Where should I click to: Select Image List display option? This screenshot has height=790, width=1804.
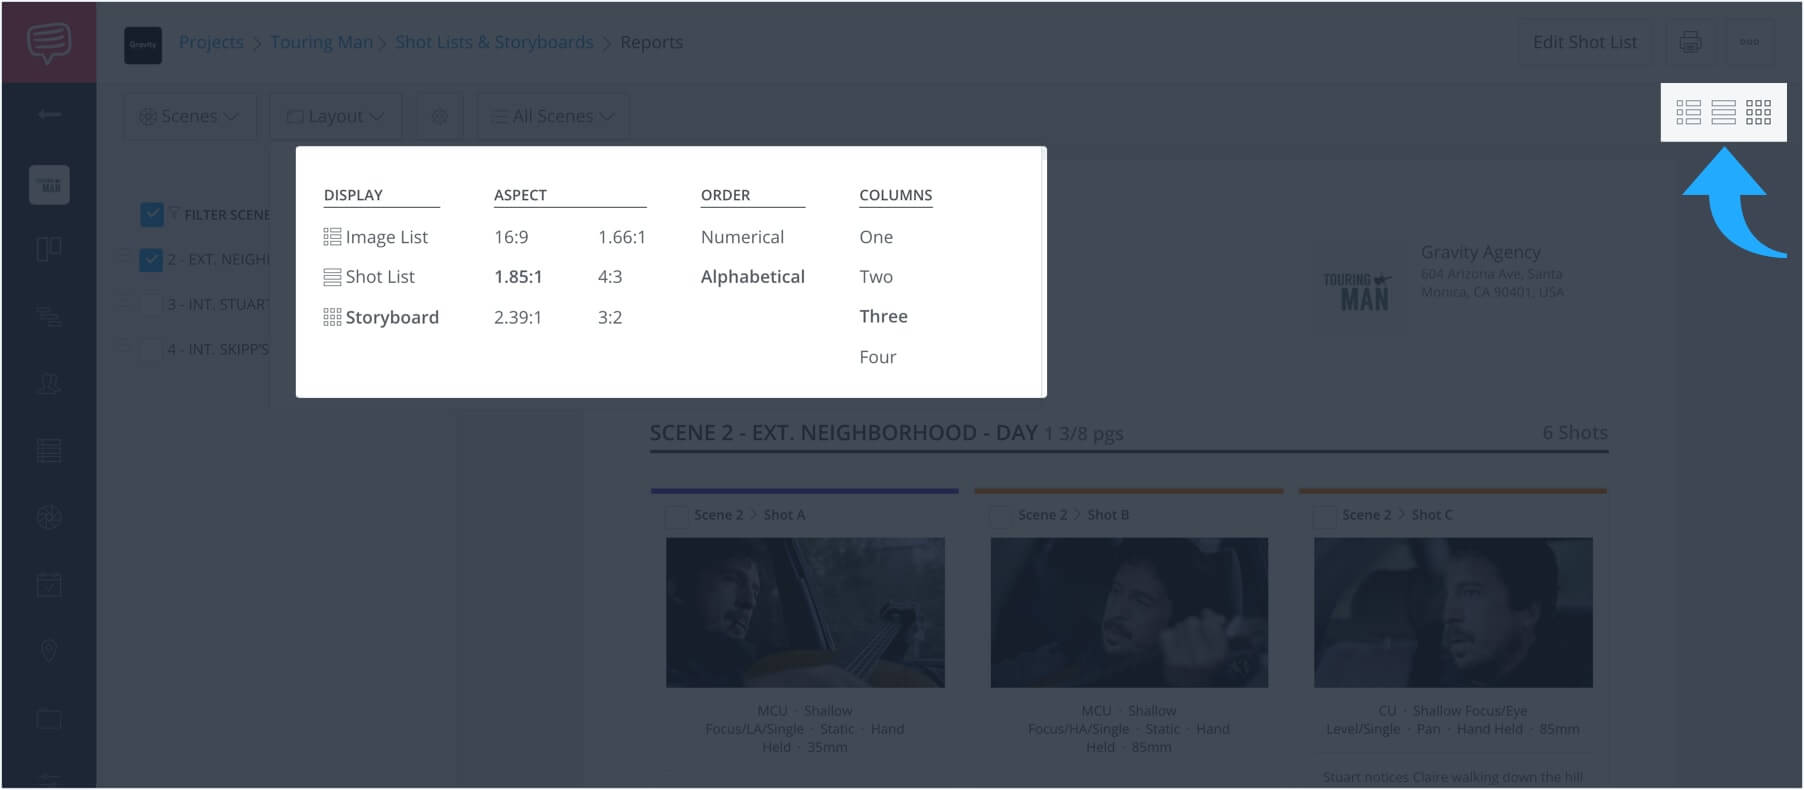tap(376, 237)
